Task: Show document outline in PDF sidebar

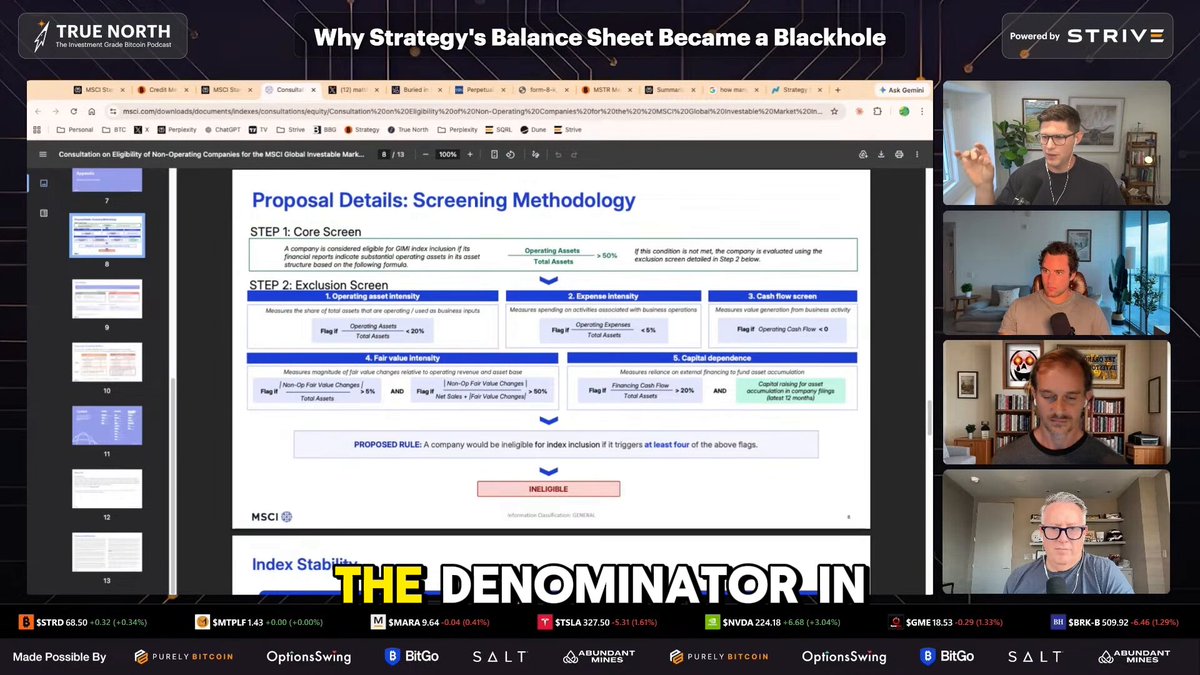Action: [x=43, y=213]
